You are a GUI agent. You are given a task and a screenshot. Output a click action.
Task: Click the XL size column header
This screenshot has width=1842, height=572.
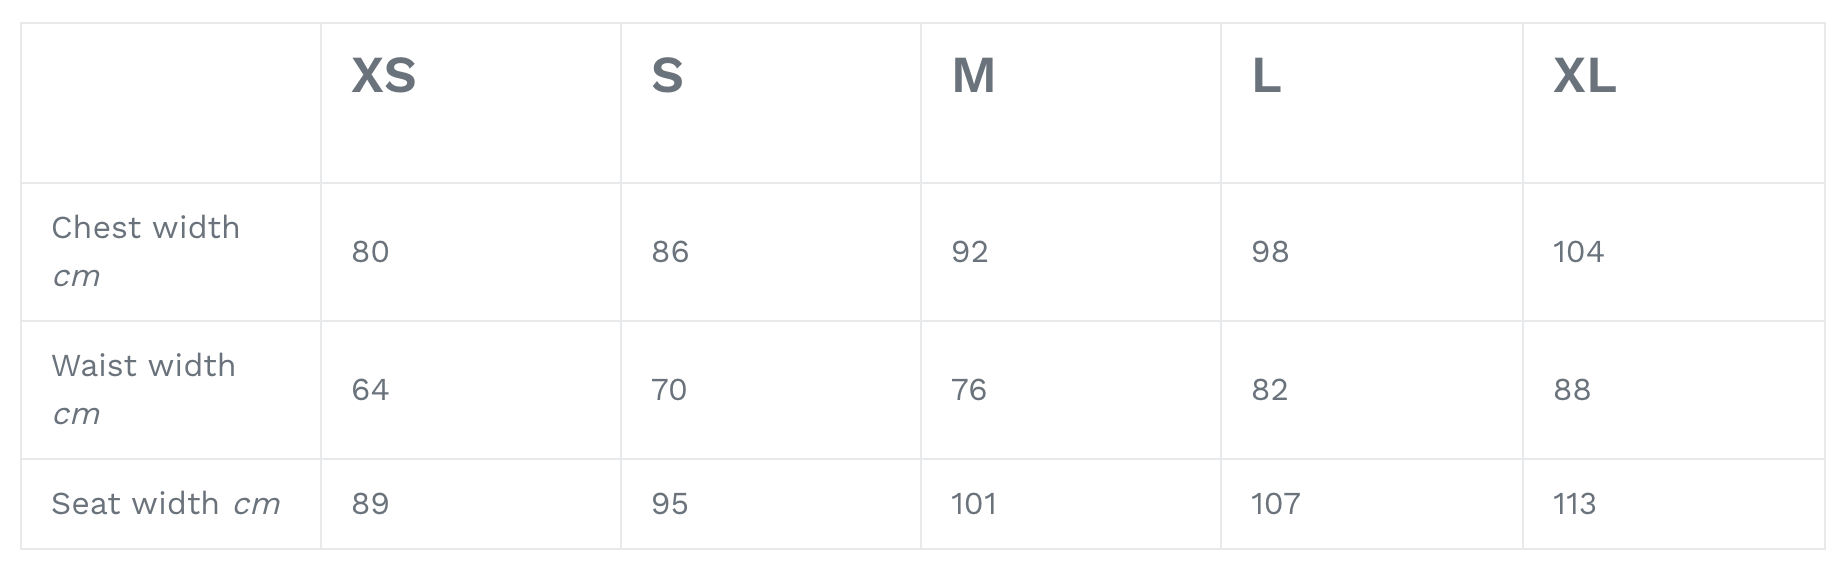click(x=1584, y=76)
